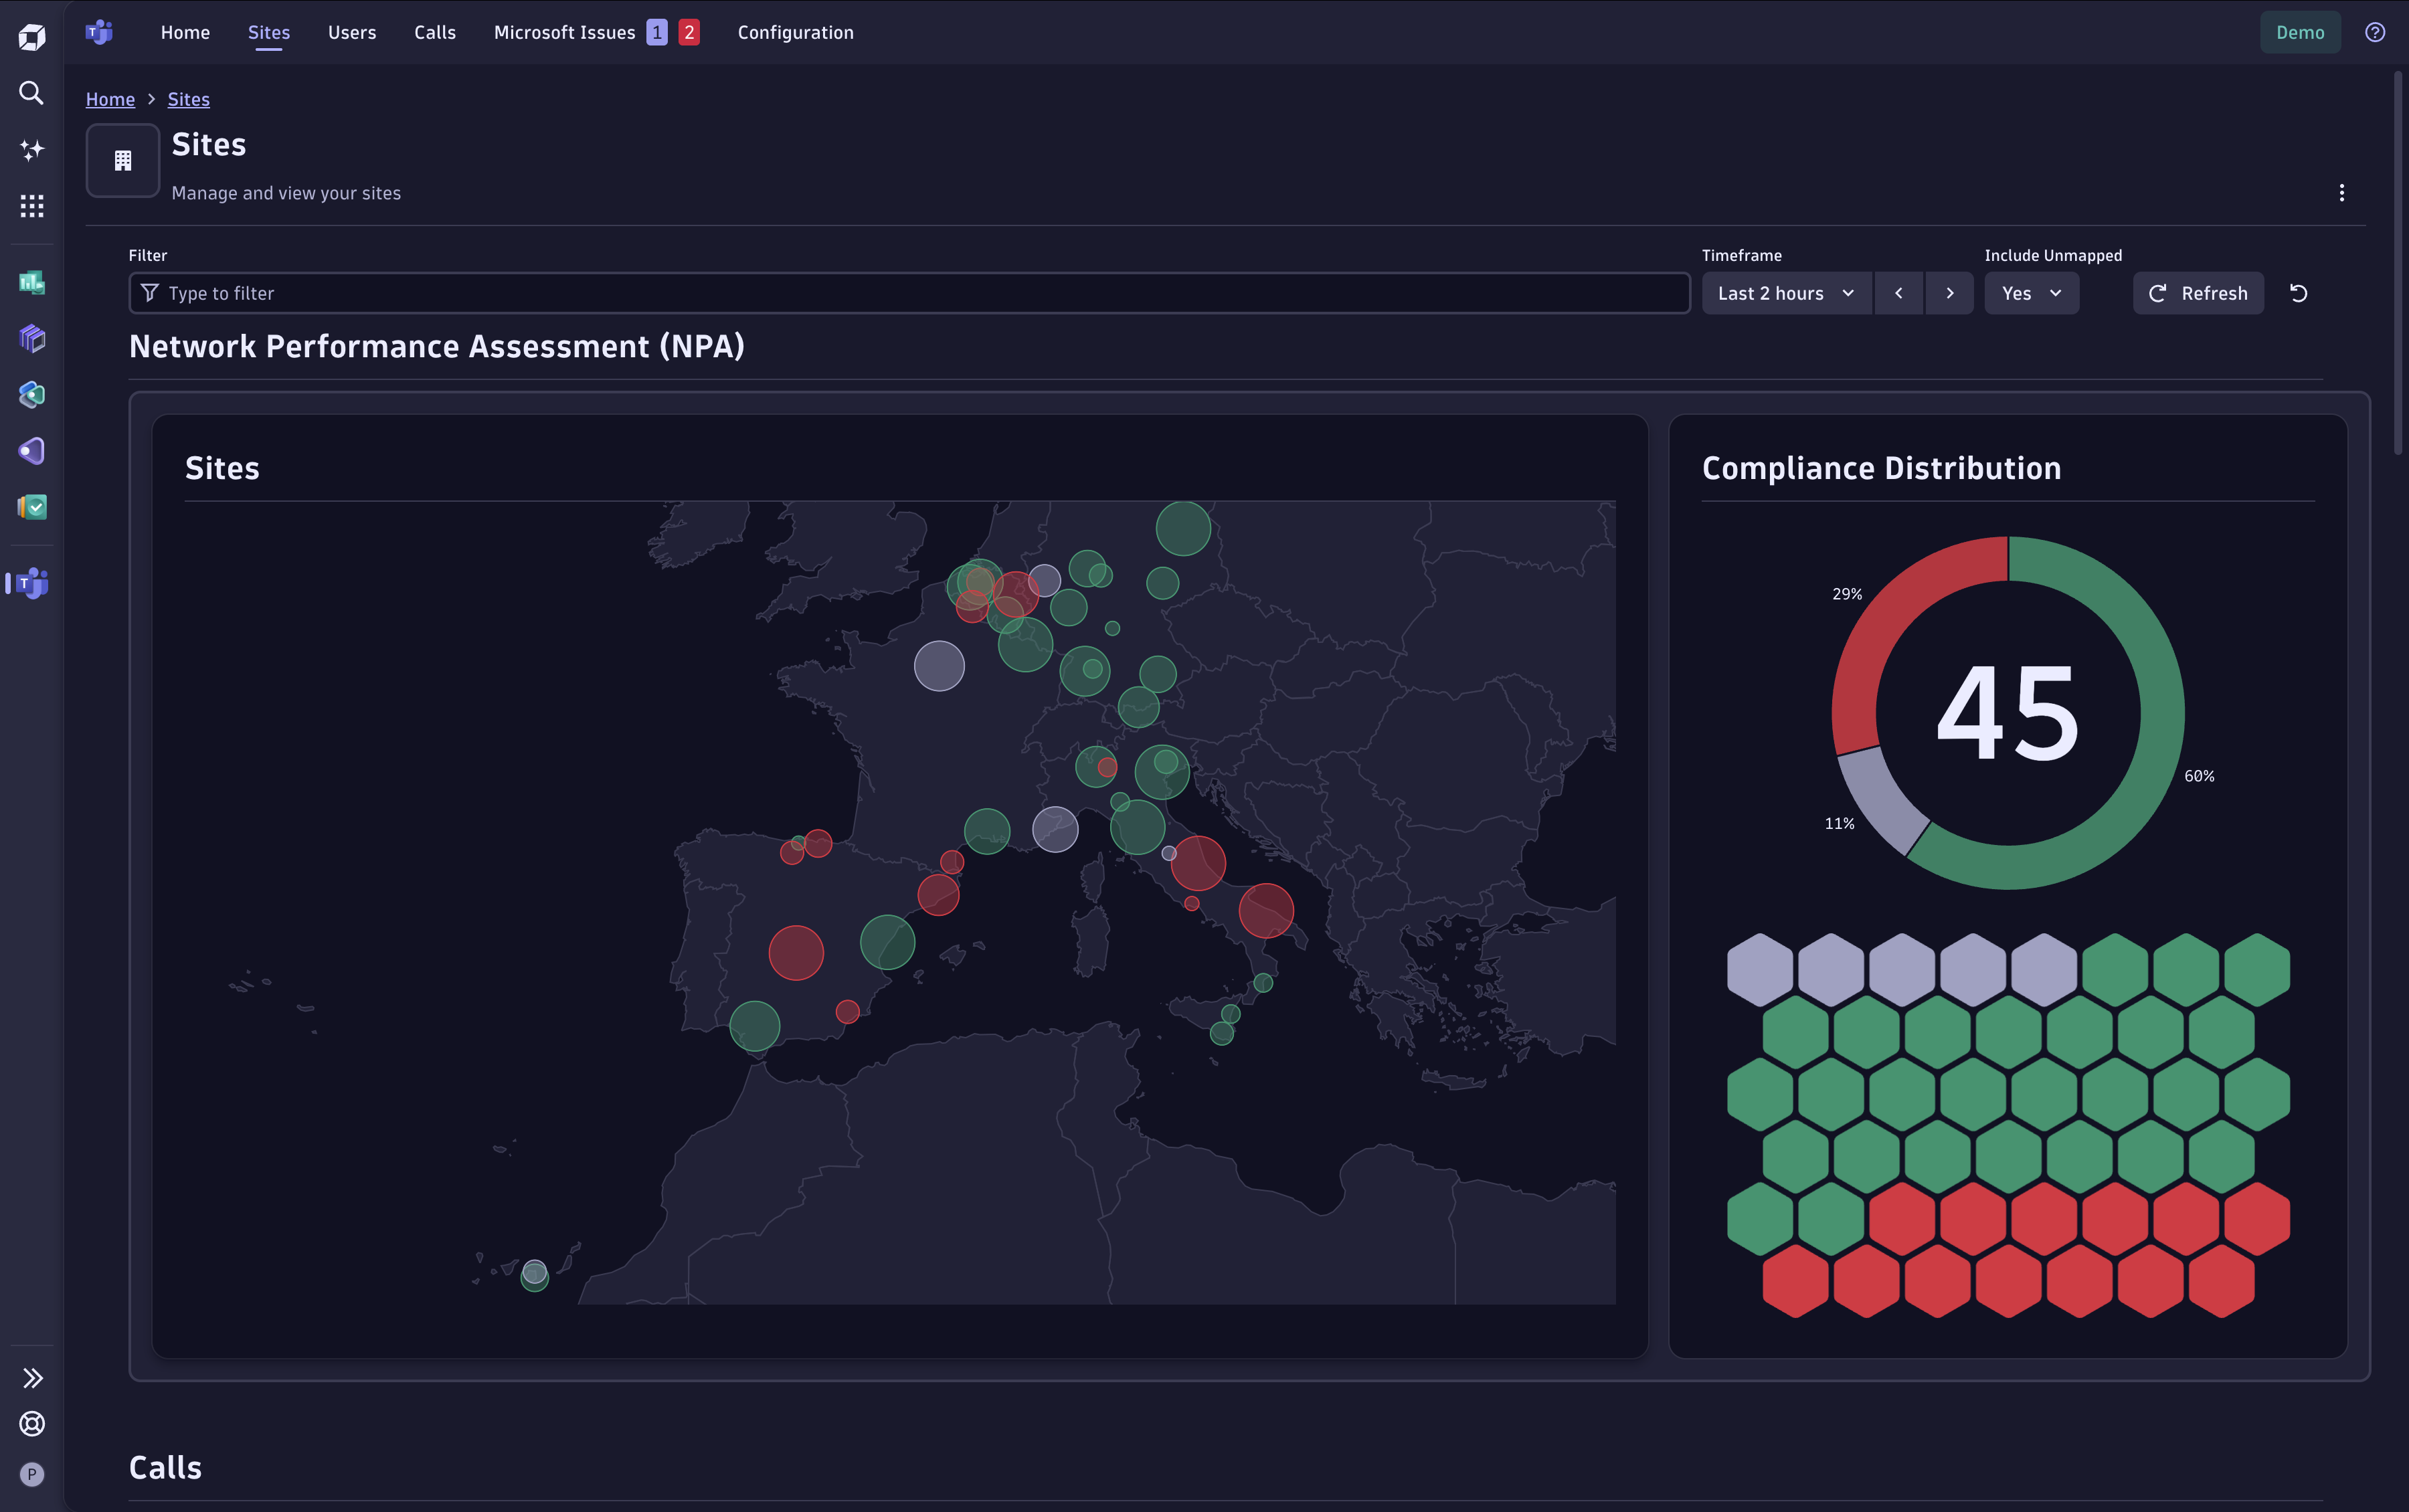Screen dimensions: 2409x1512
Task: Open the apps grid launcher
Action: tap(32, 206)
